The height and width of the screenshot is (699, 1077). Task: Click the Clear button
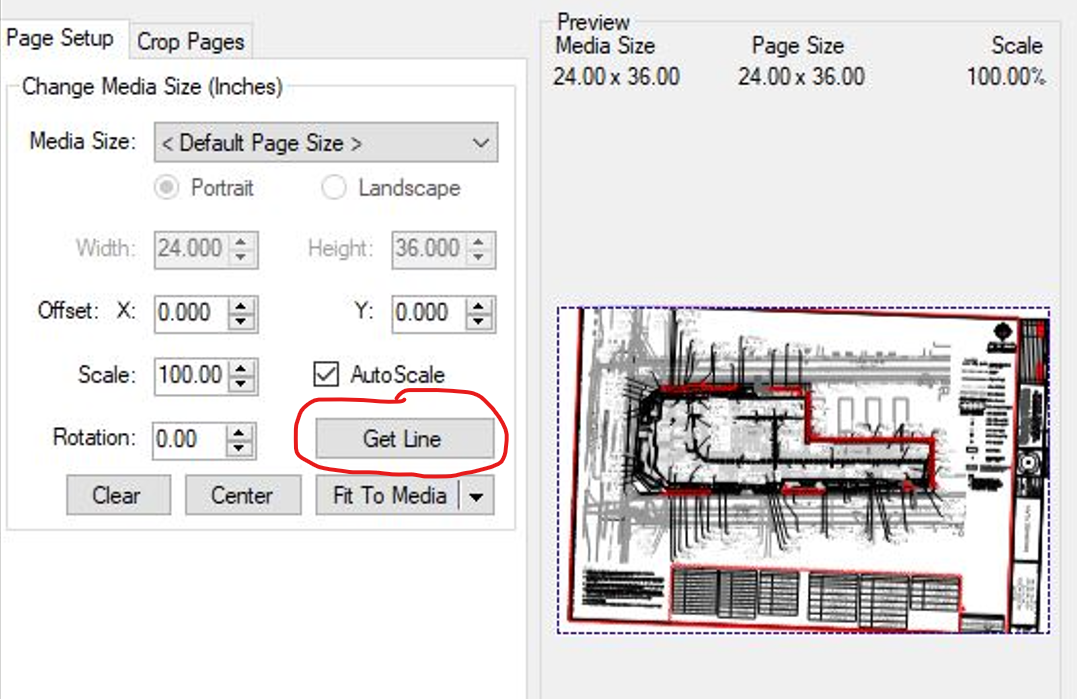117,495
